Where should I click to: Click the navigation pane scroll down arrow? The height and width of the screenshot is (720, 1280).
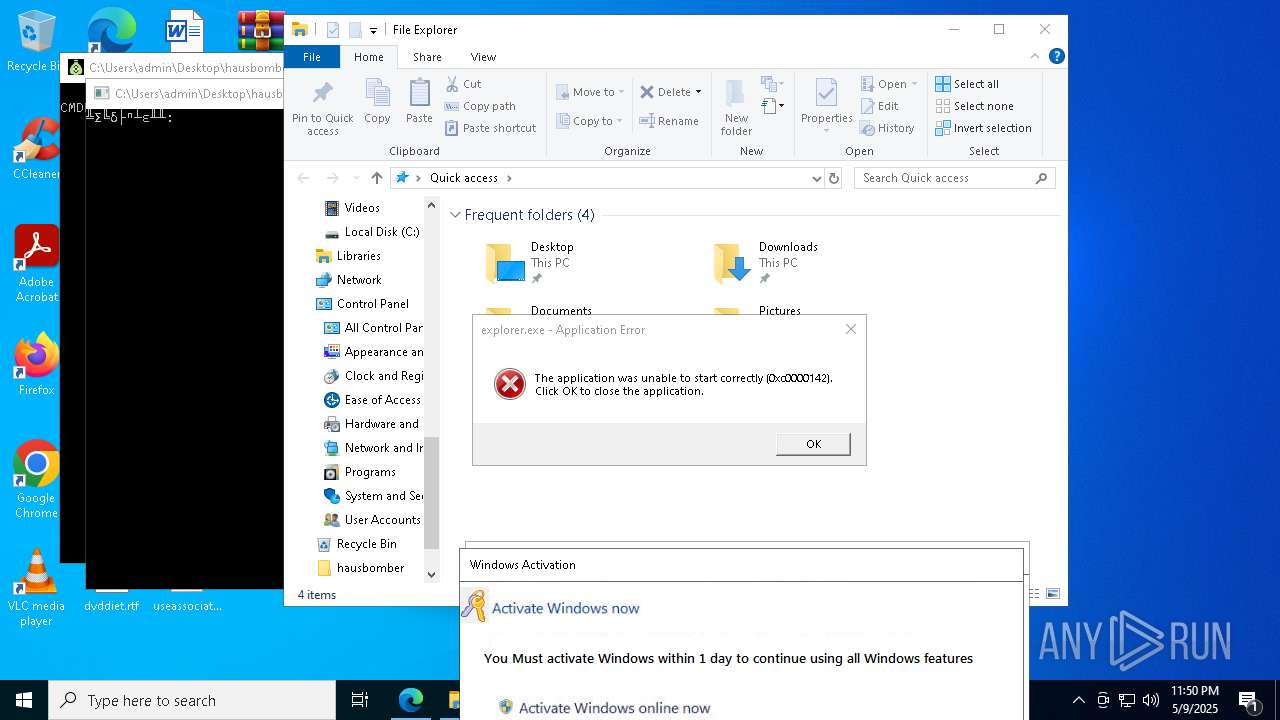coord(432,574)
